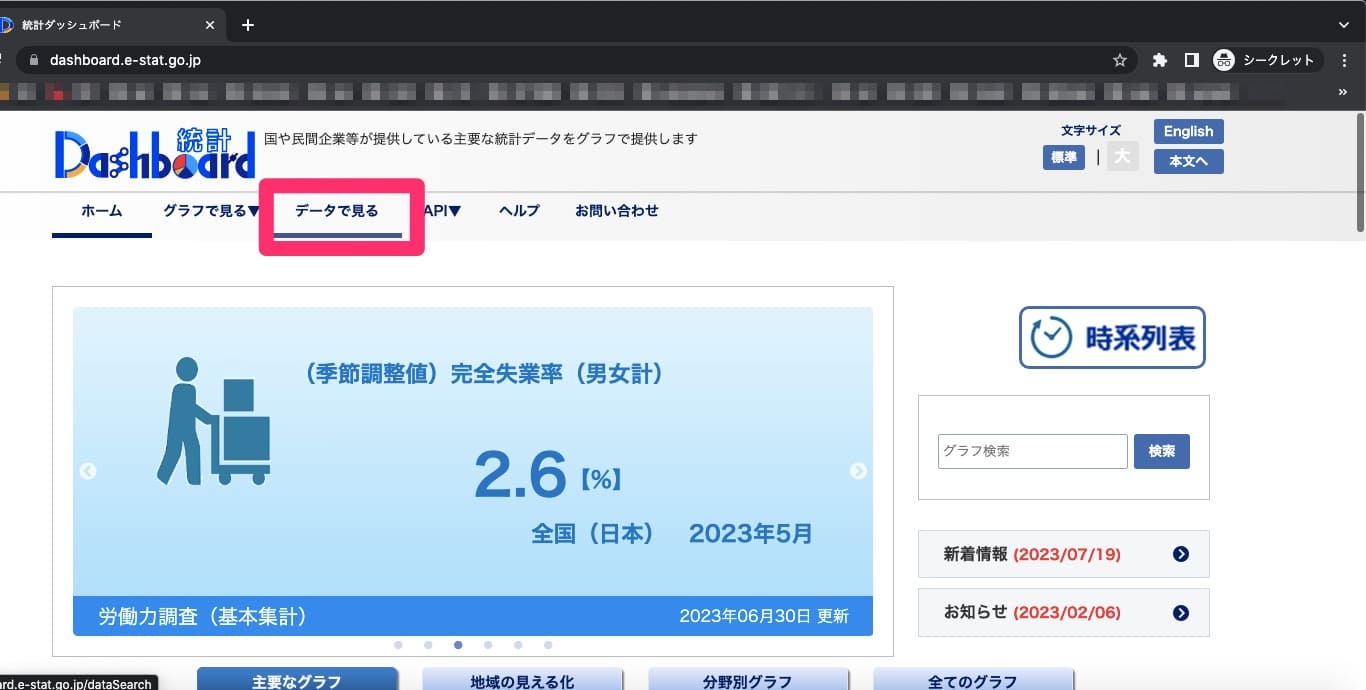1366x690 pixels.
Task: Set text size to 大
Action: [1122, 157]
